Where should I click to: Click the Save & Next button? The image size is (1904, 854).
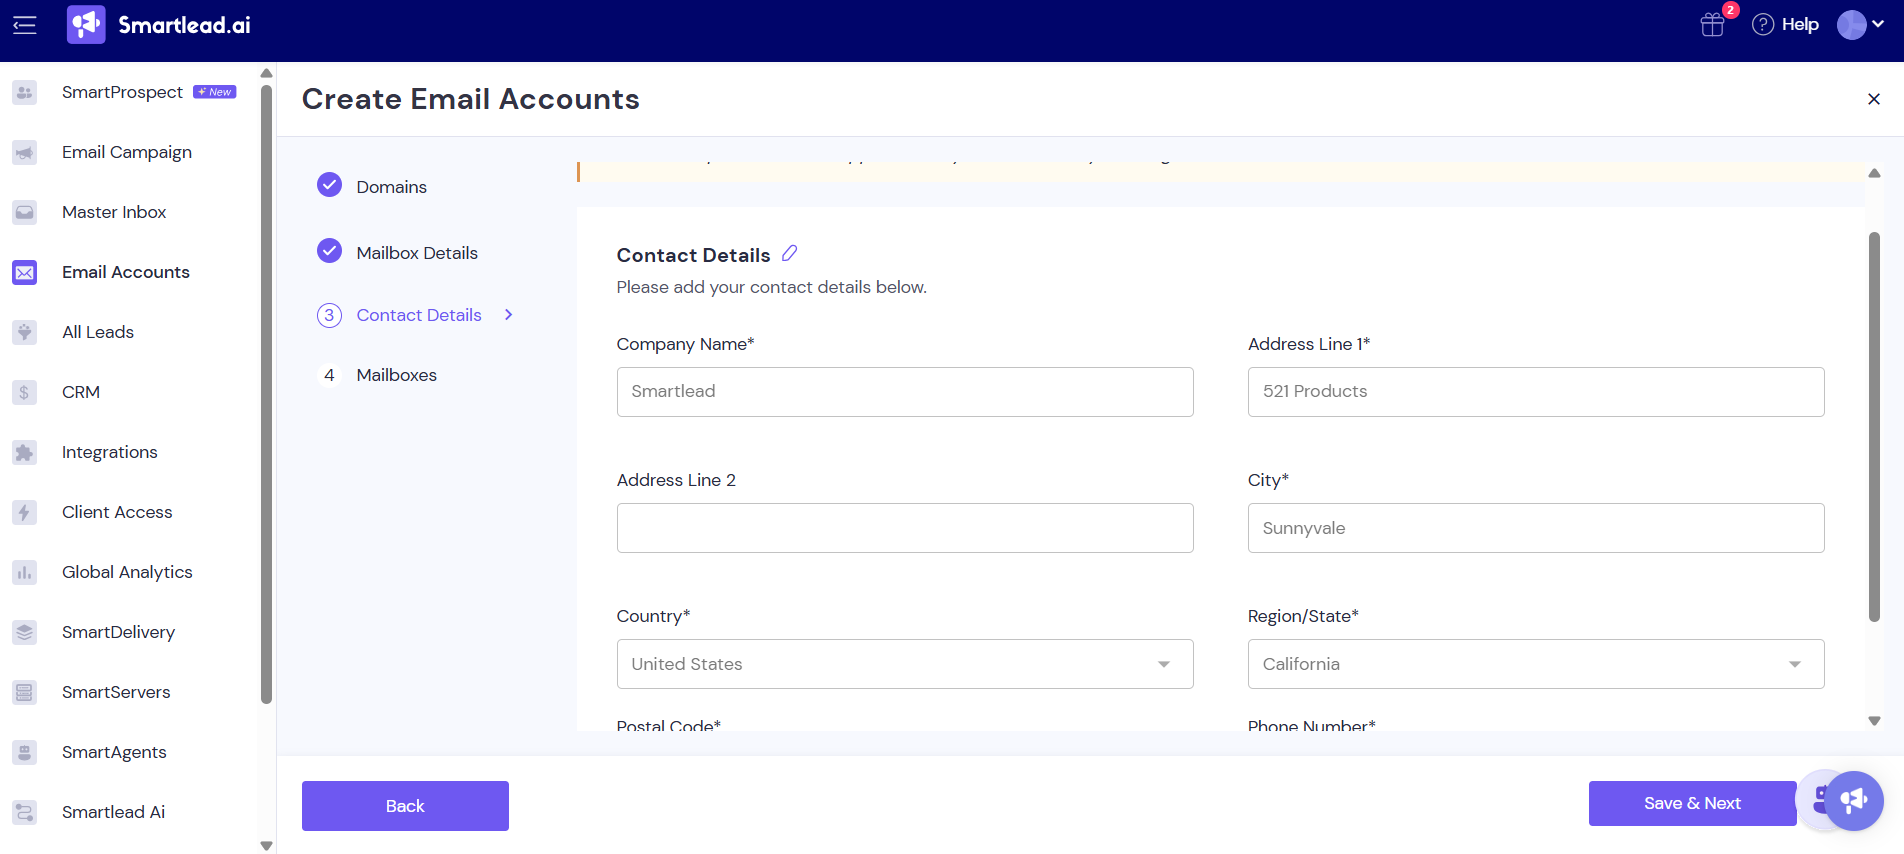(x=1691, y=803)
